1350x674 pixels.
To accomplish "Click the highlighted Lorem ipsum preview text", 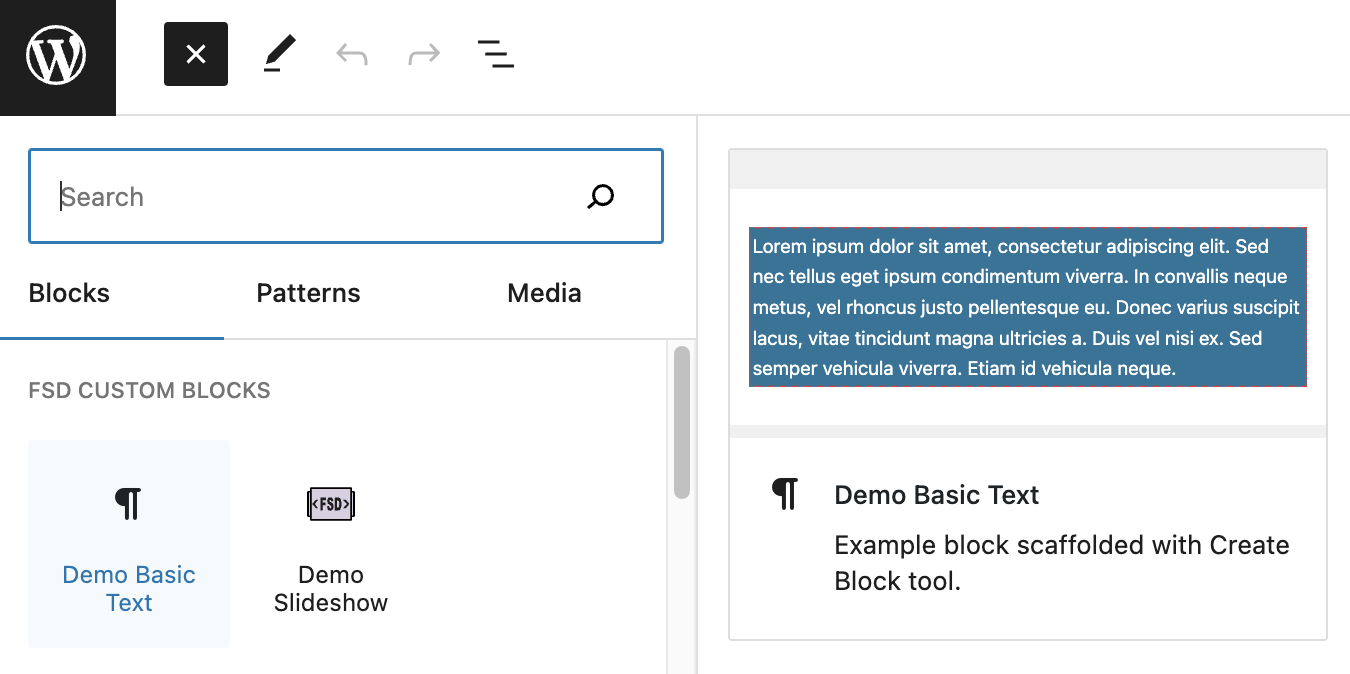I will pos(1028,307).
